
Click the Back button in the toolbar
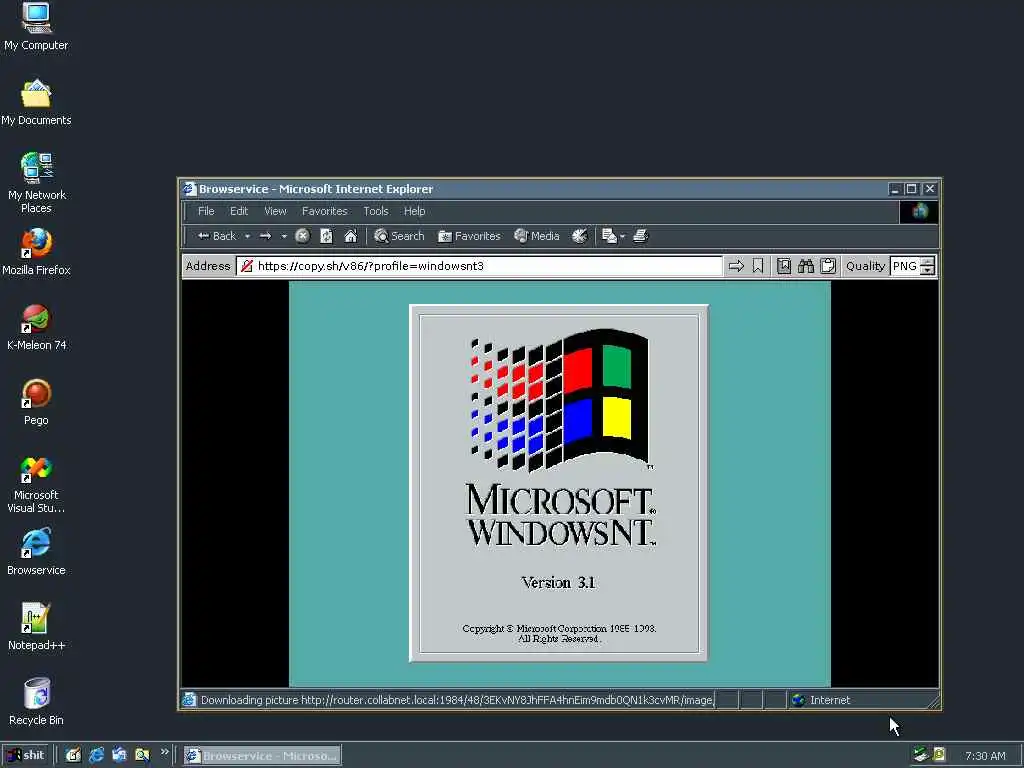click(216, 236)
